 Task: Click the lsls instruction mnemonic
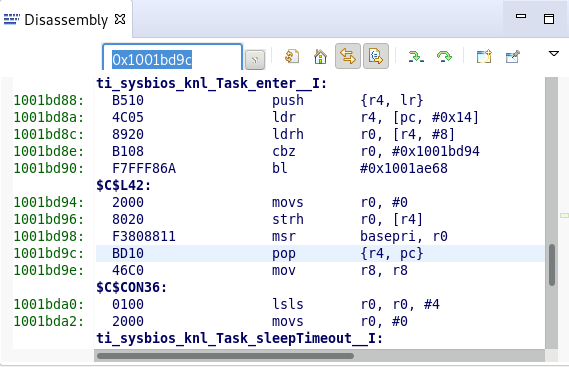tap(288, 304)
